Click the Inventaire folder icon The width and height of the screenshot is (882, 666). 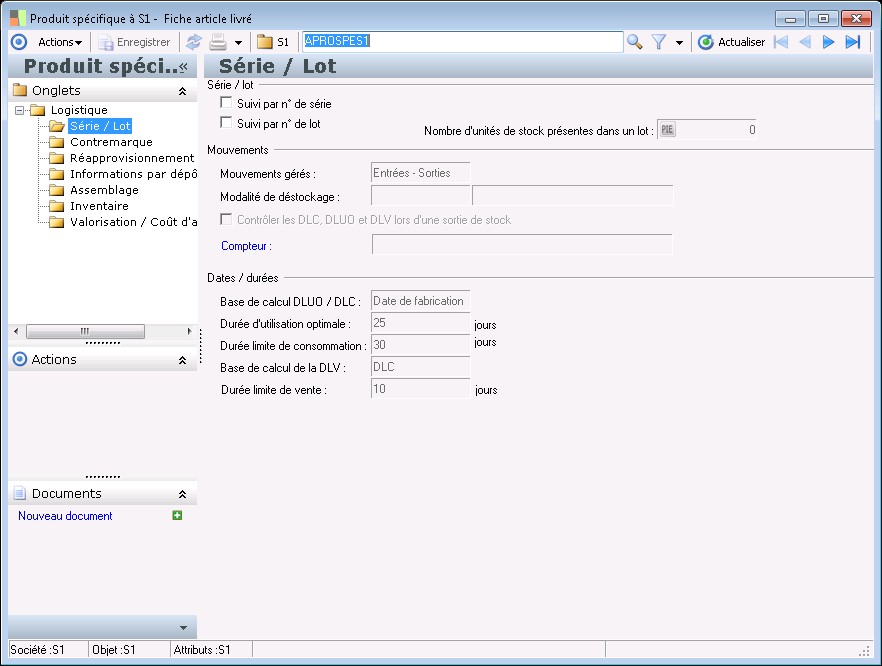pos(56,206)
